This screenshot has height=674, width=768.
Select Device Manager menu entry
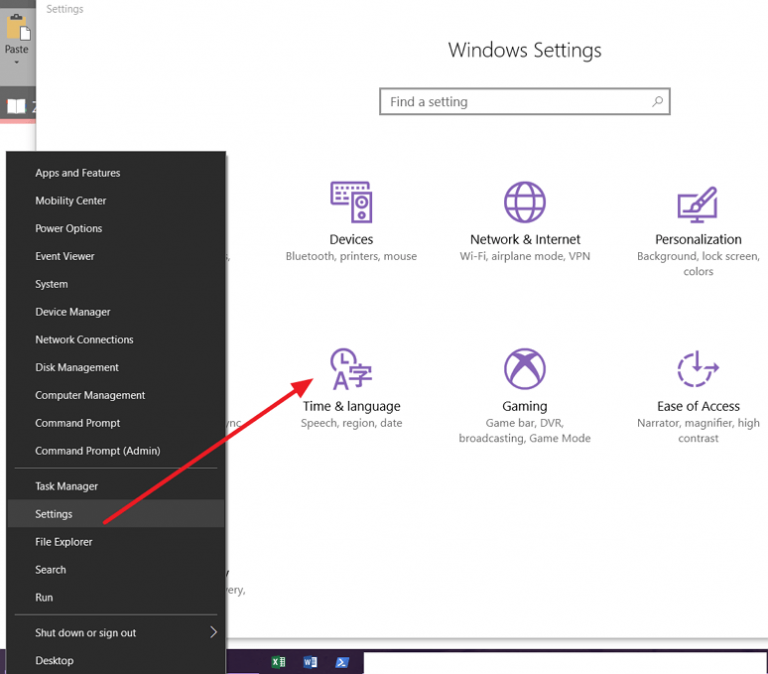point(116,312)
